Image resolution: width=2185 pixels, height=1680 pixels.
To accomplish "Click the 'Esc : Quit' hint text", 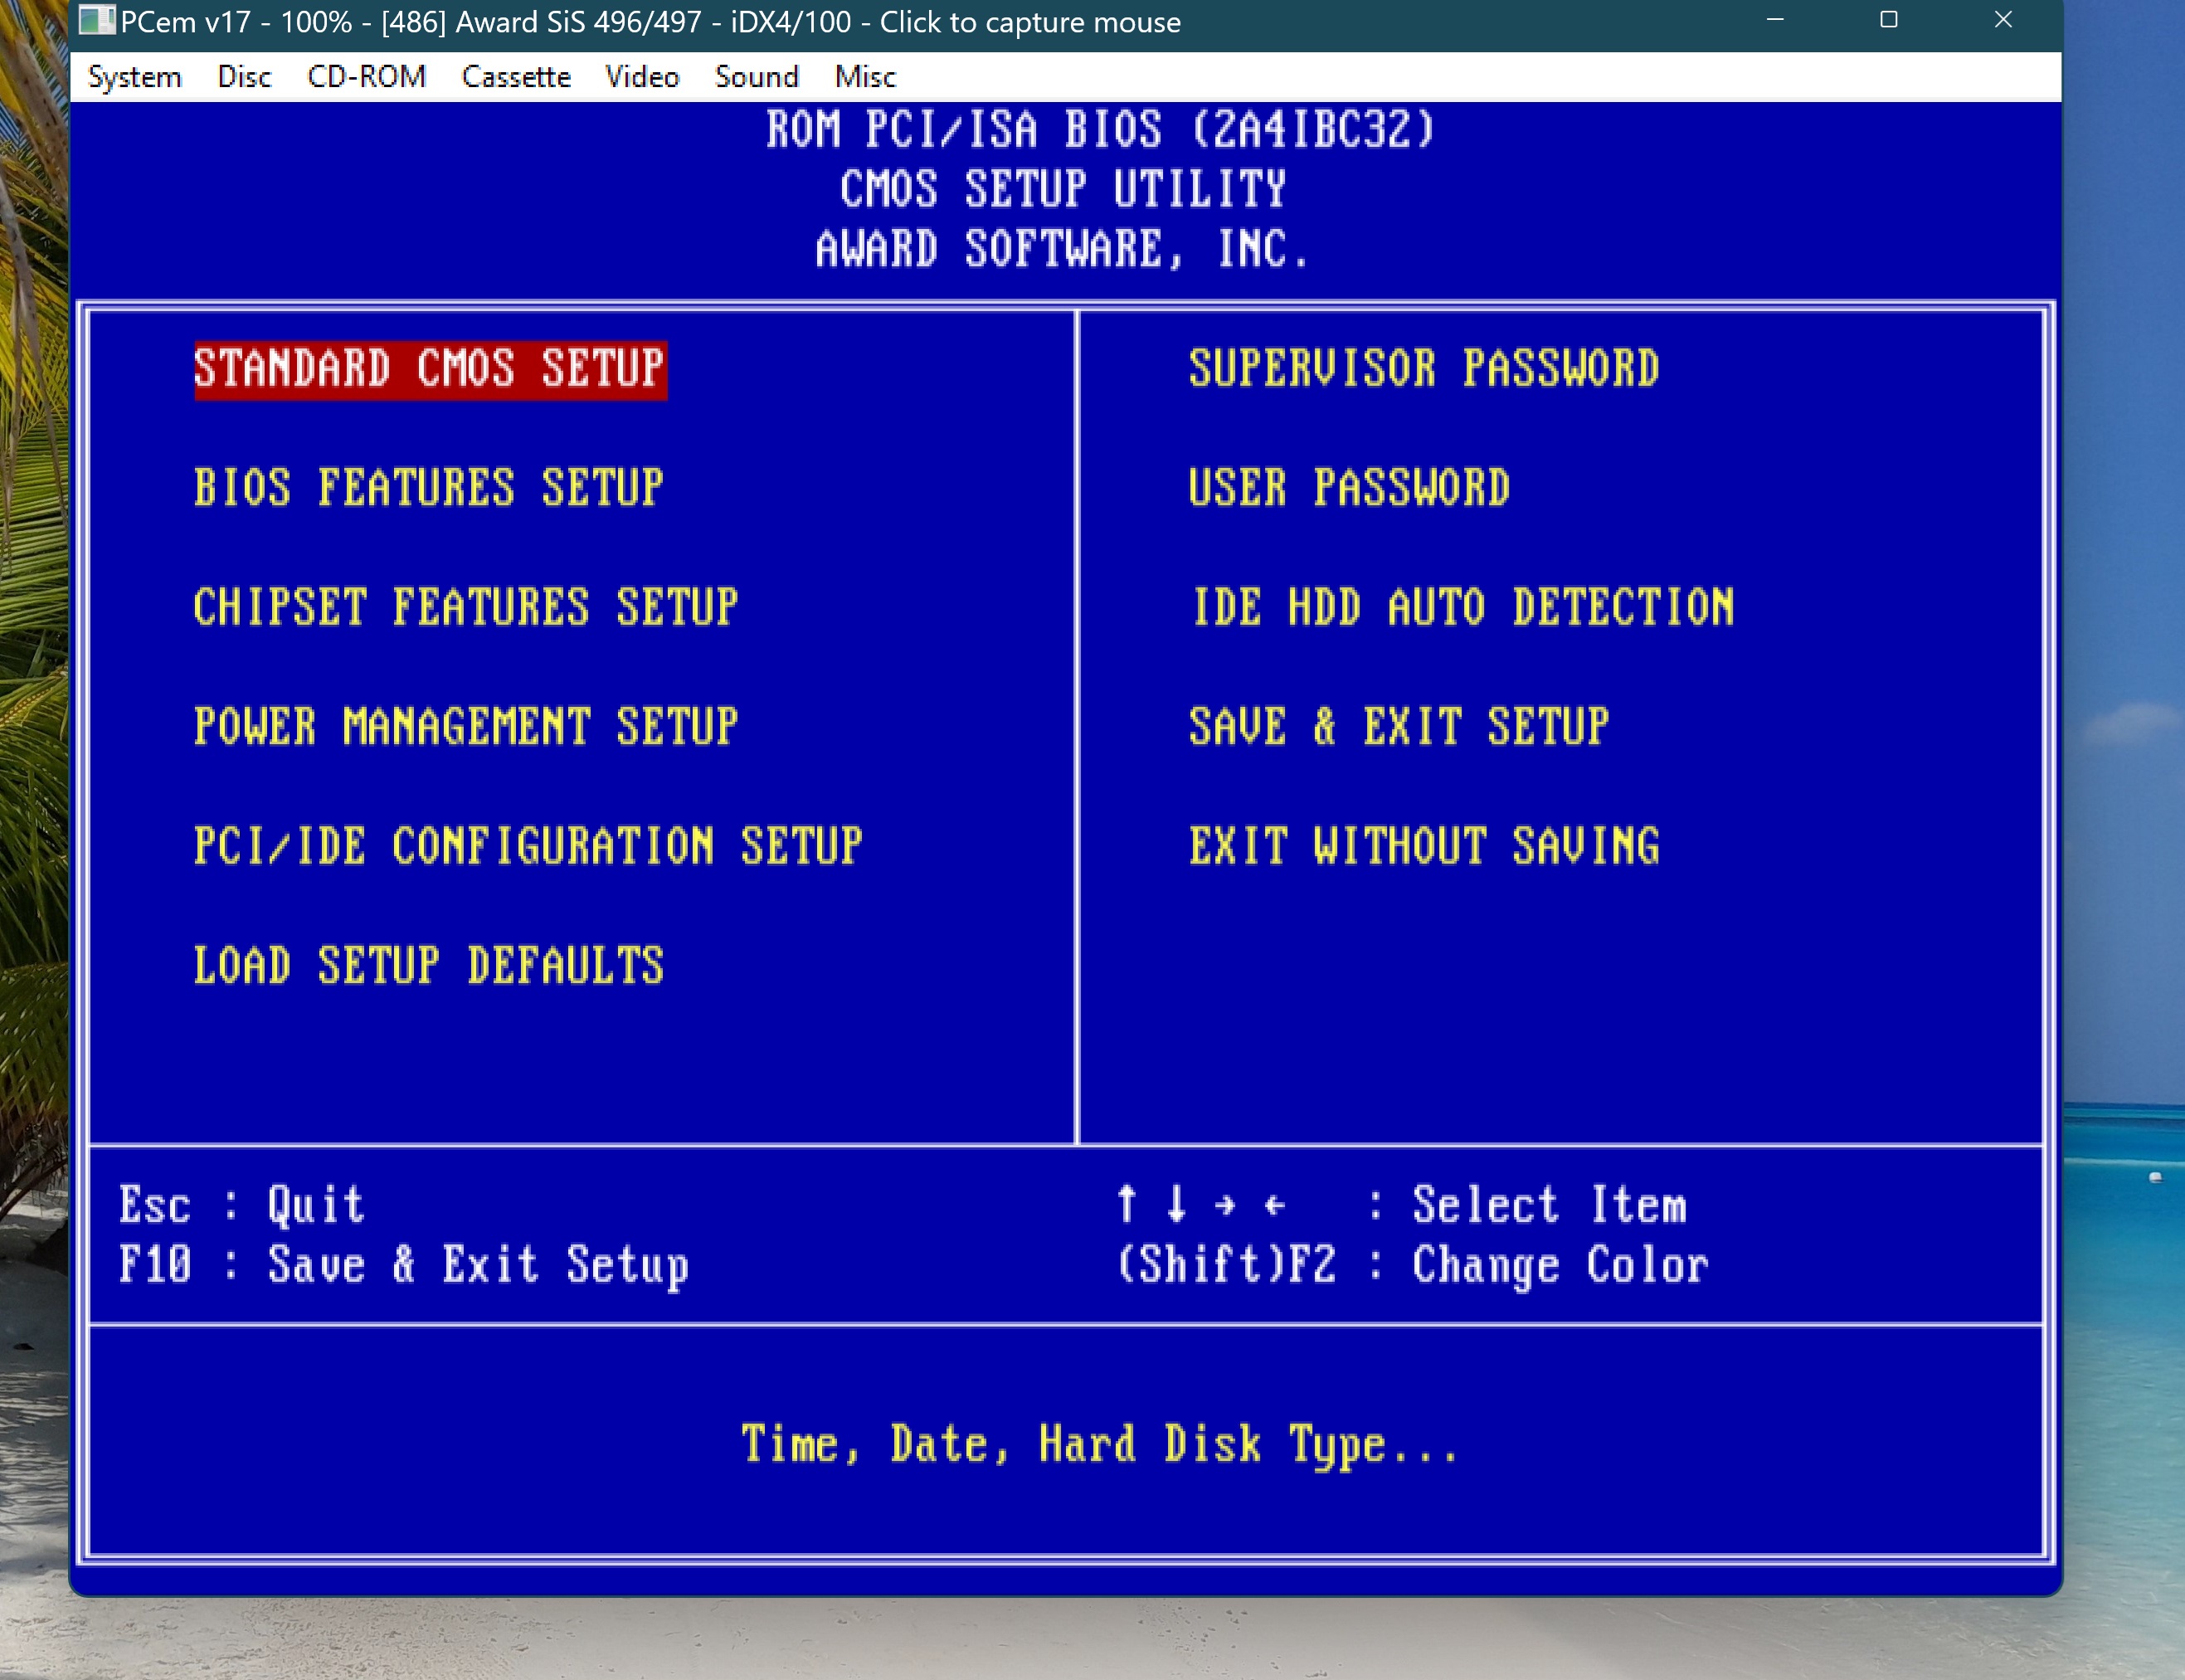I will pos(242,1205).
